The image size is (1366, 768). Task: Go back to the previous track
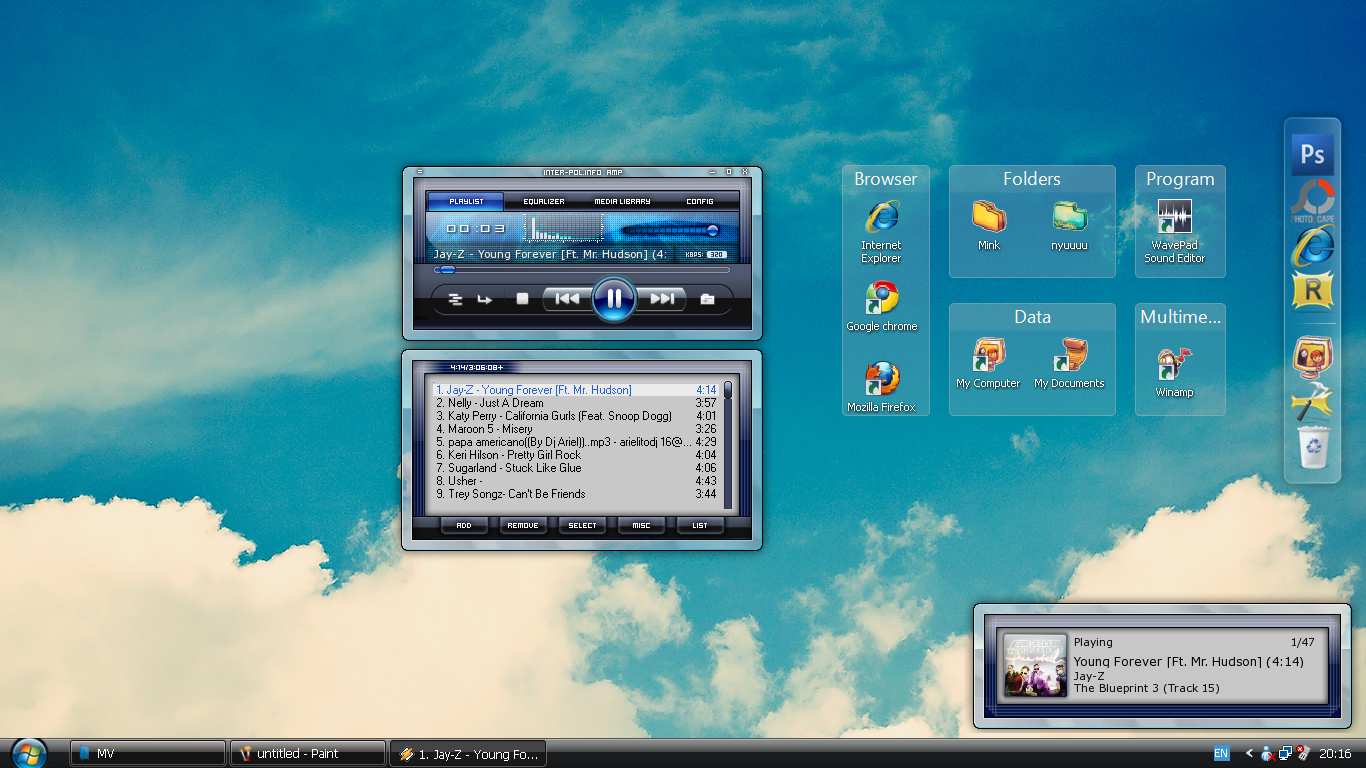coord(567,298)
